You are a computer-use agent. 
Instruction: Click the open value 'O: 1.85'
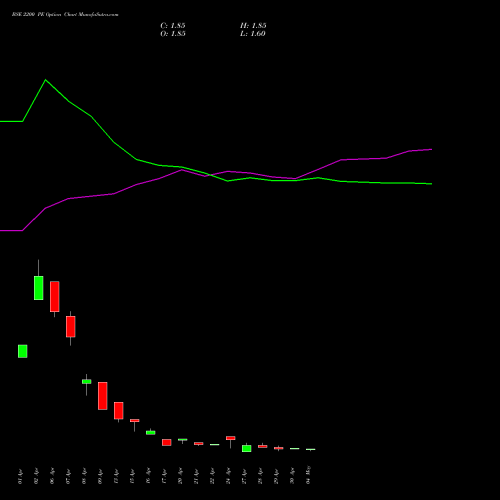pos(173,34)
